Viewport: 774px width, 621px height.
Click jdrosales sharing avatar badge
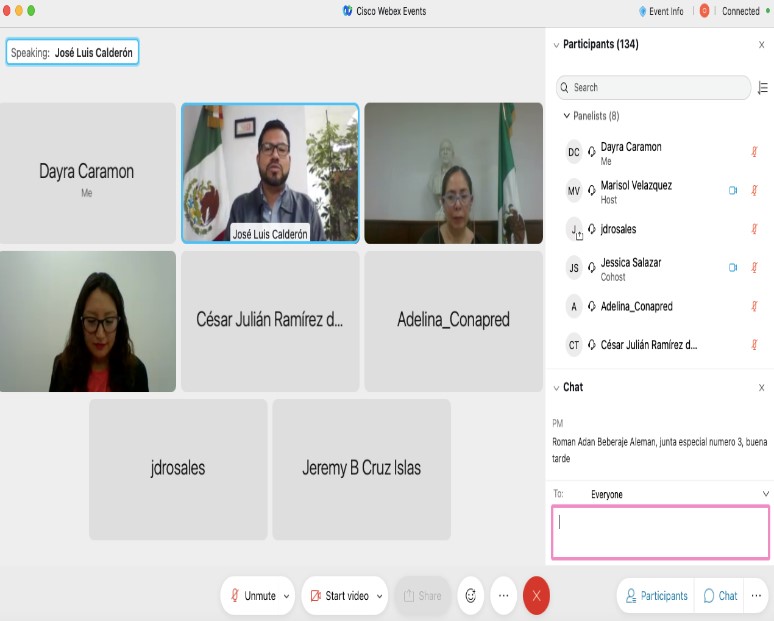[x=575, y=230]
